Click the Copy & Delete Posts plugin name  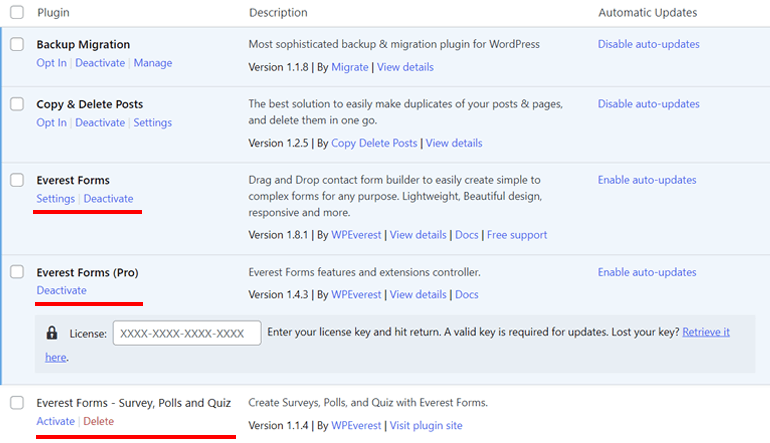pyautogui.click(x=89, y=105)
